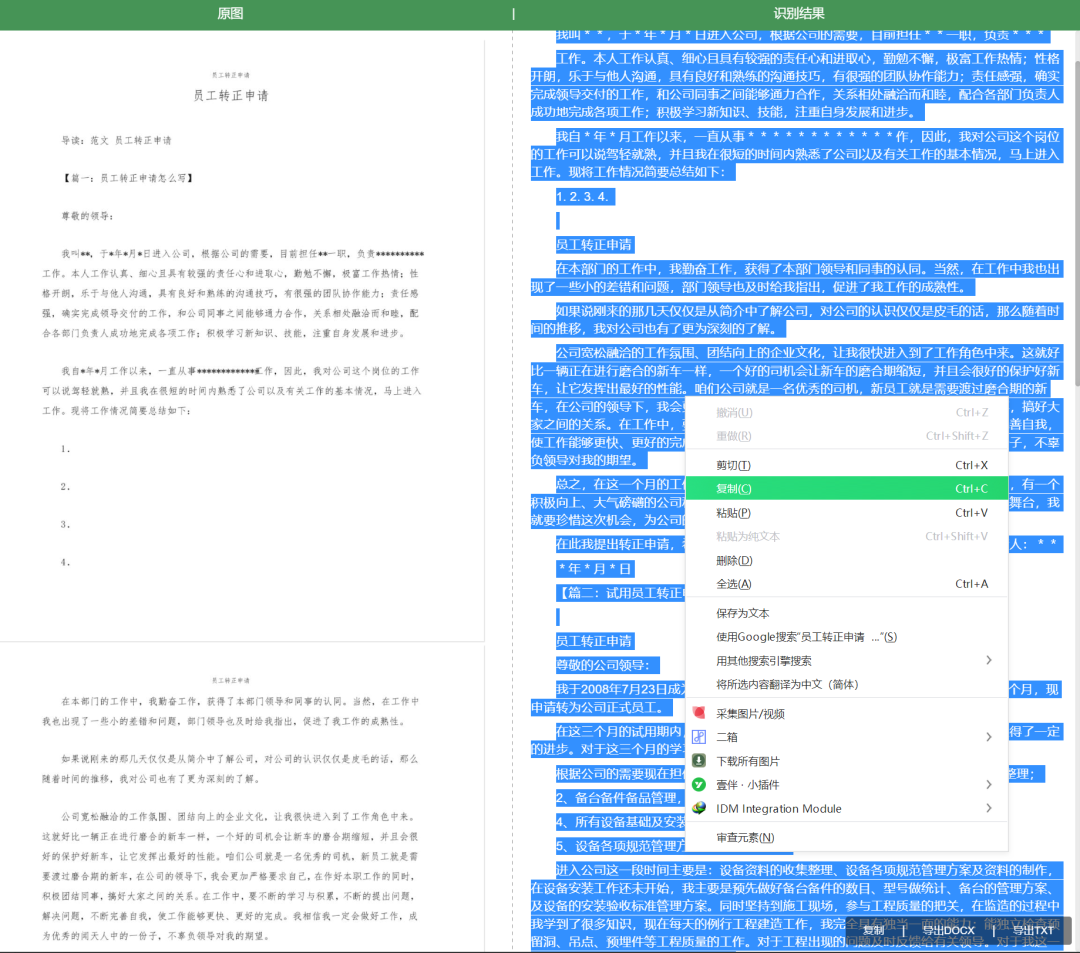Viewport: 1080px width, 953px height.
Task: Click the greyed 重做(R) entry
Action: 847,436
